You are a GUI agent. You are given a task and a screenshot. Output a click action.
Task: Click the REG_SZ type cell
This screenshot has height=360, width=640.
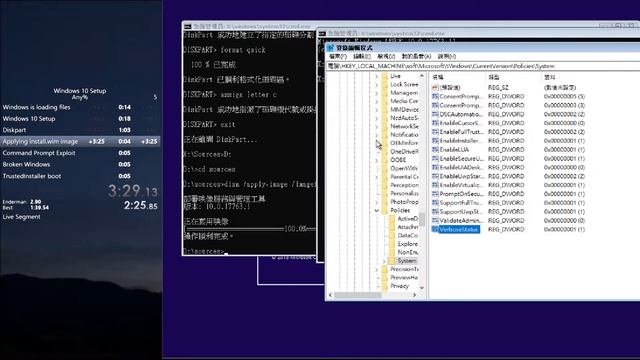click(498, 88)
